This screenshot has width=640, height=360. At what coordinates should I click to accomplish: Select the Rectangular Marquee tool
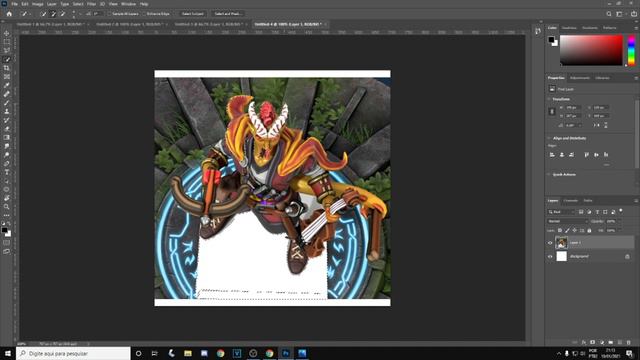[7, 42]
